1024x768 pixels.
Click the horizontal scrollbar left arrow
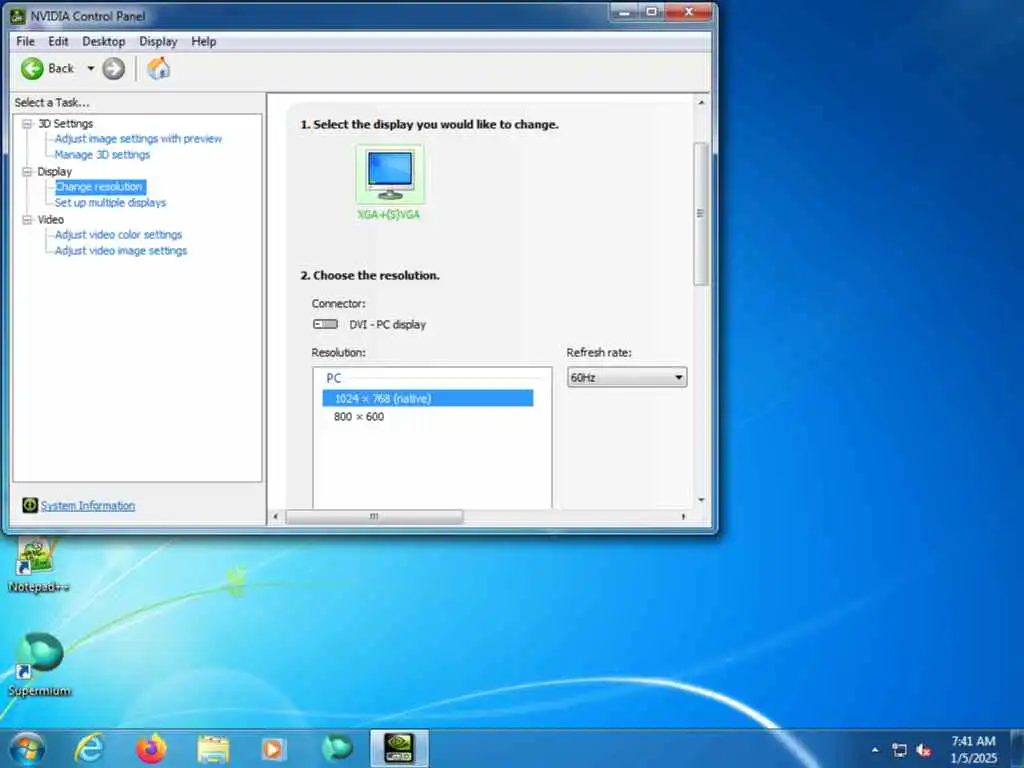(276, 517)
